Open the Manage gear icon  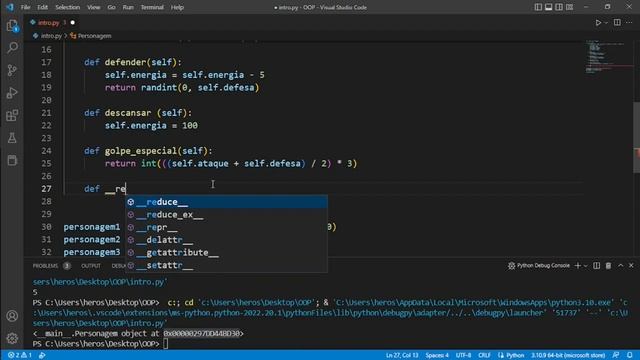[12, 338]
